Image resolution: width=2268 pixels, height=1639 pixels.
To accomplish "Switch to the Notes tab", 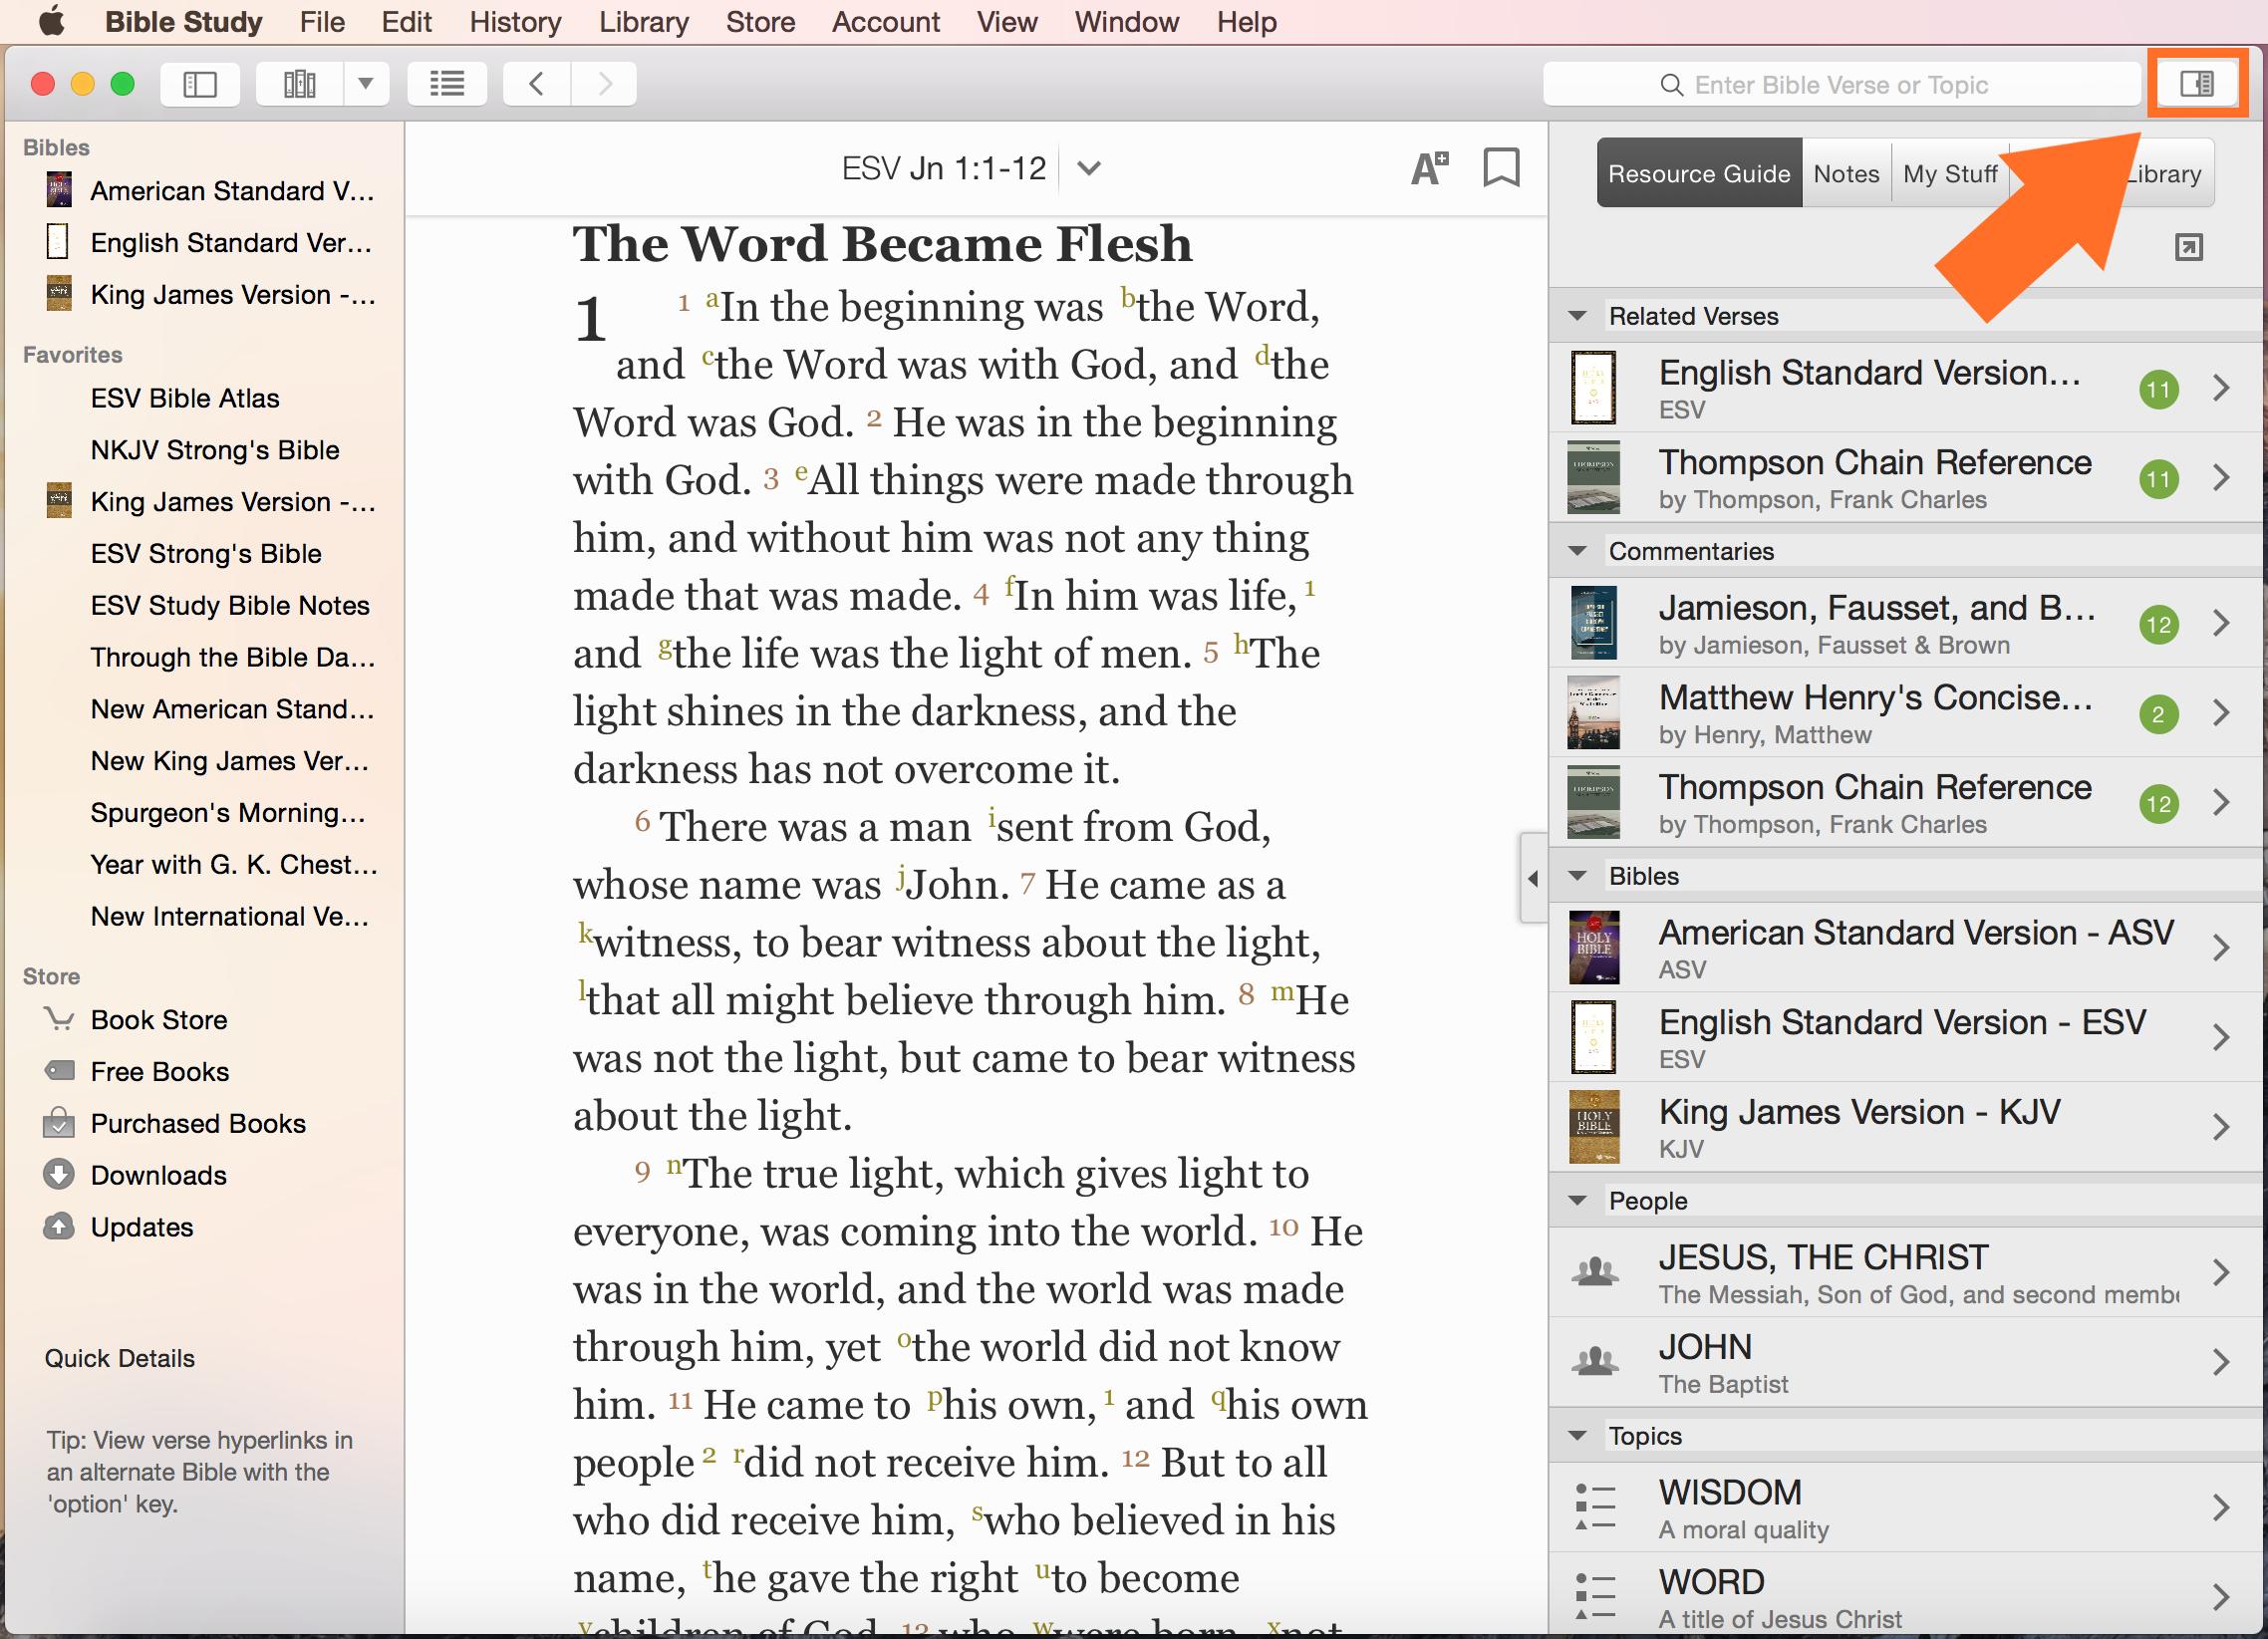I will point(1846,174).
